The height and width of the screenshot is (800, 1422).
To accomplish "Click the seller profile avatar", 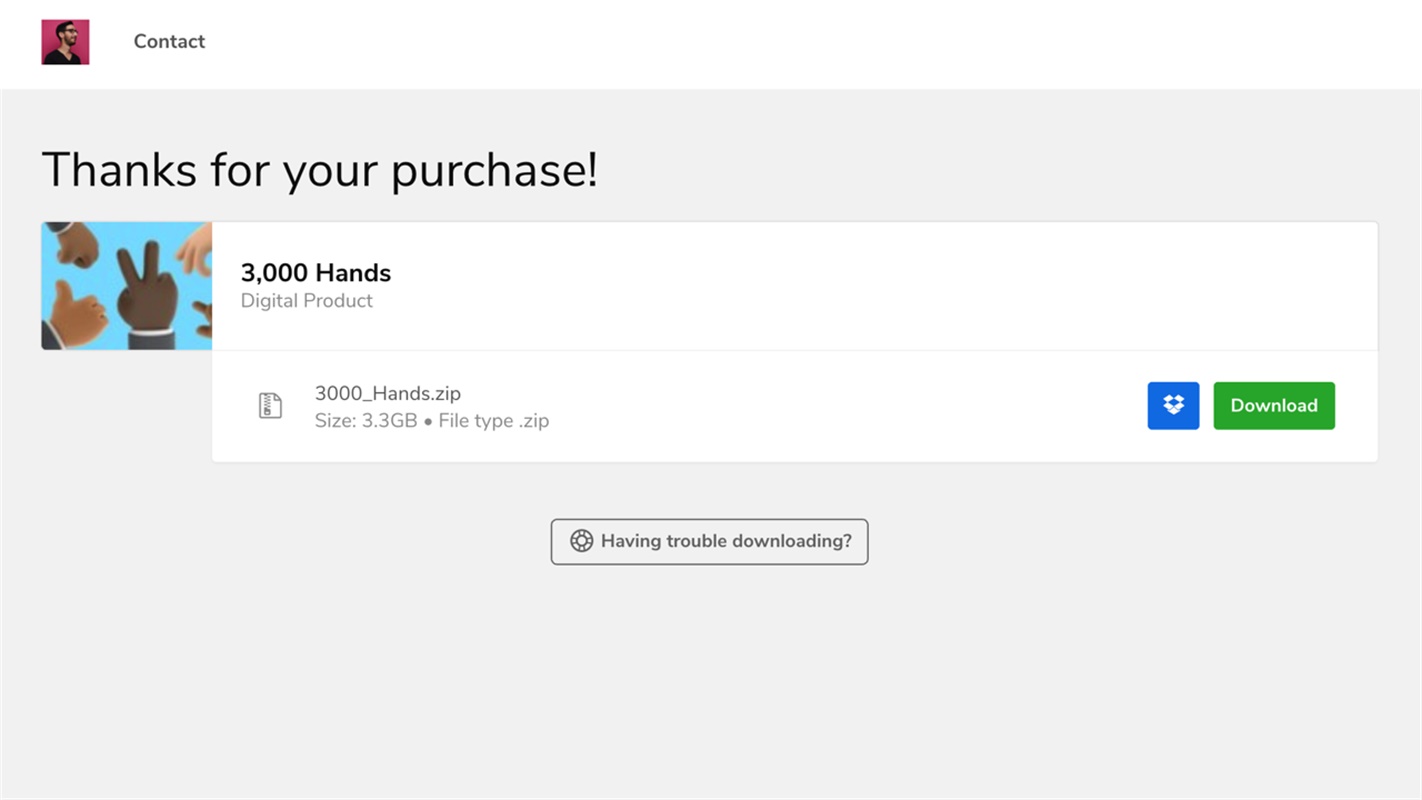I will pyautogui.click(x=65, y=42).
